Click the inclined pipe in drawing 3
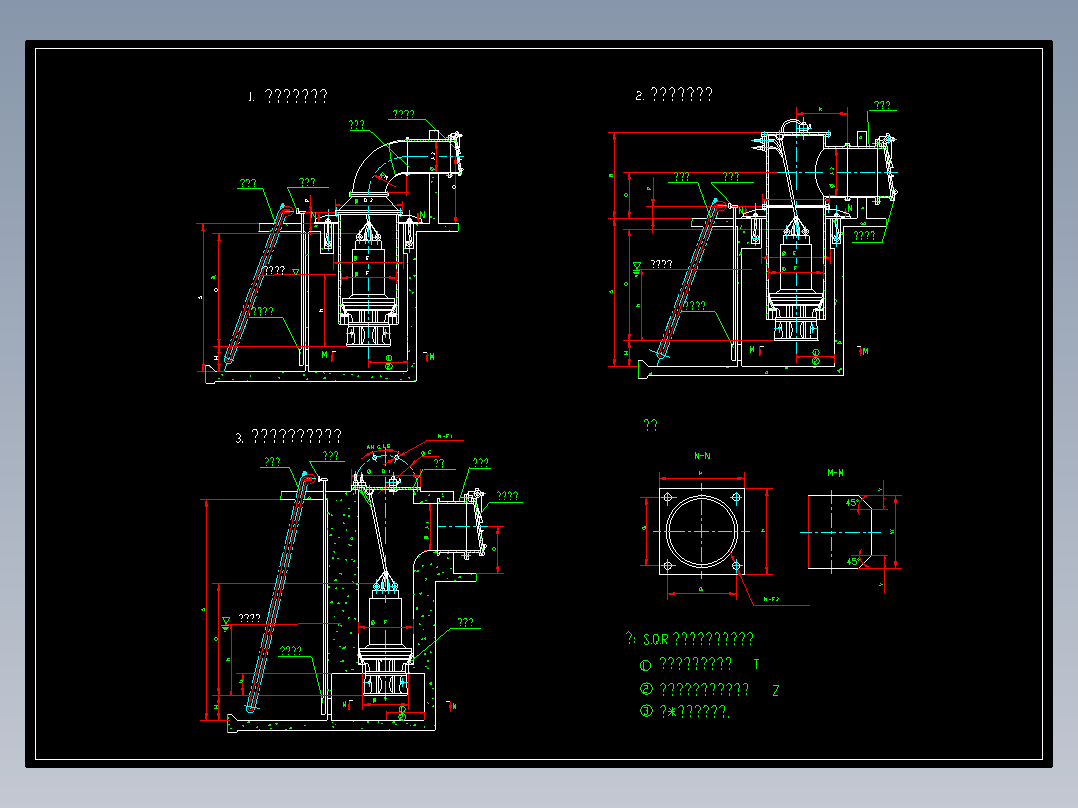The height and width of the screenshot is (808, 1078). pos(279,591)
